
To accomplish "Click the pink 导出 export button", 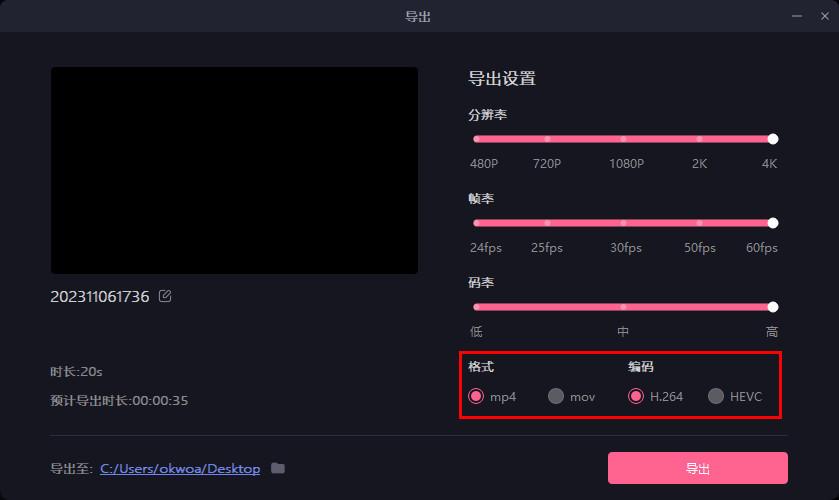I will (x=698, y=468).
